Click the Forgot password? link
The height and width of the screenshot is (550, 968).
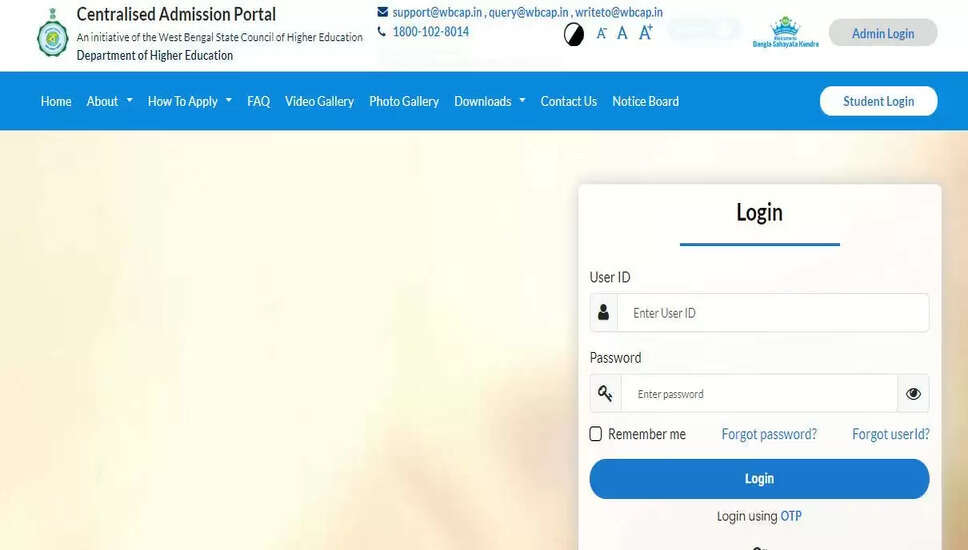pos(769,434)
